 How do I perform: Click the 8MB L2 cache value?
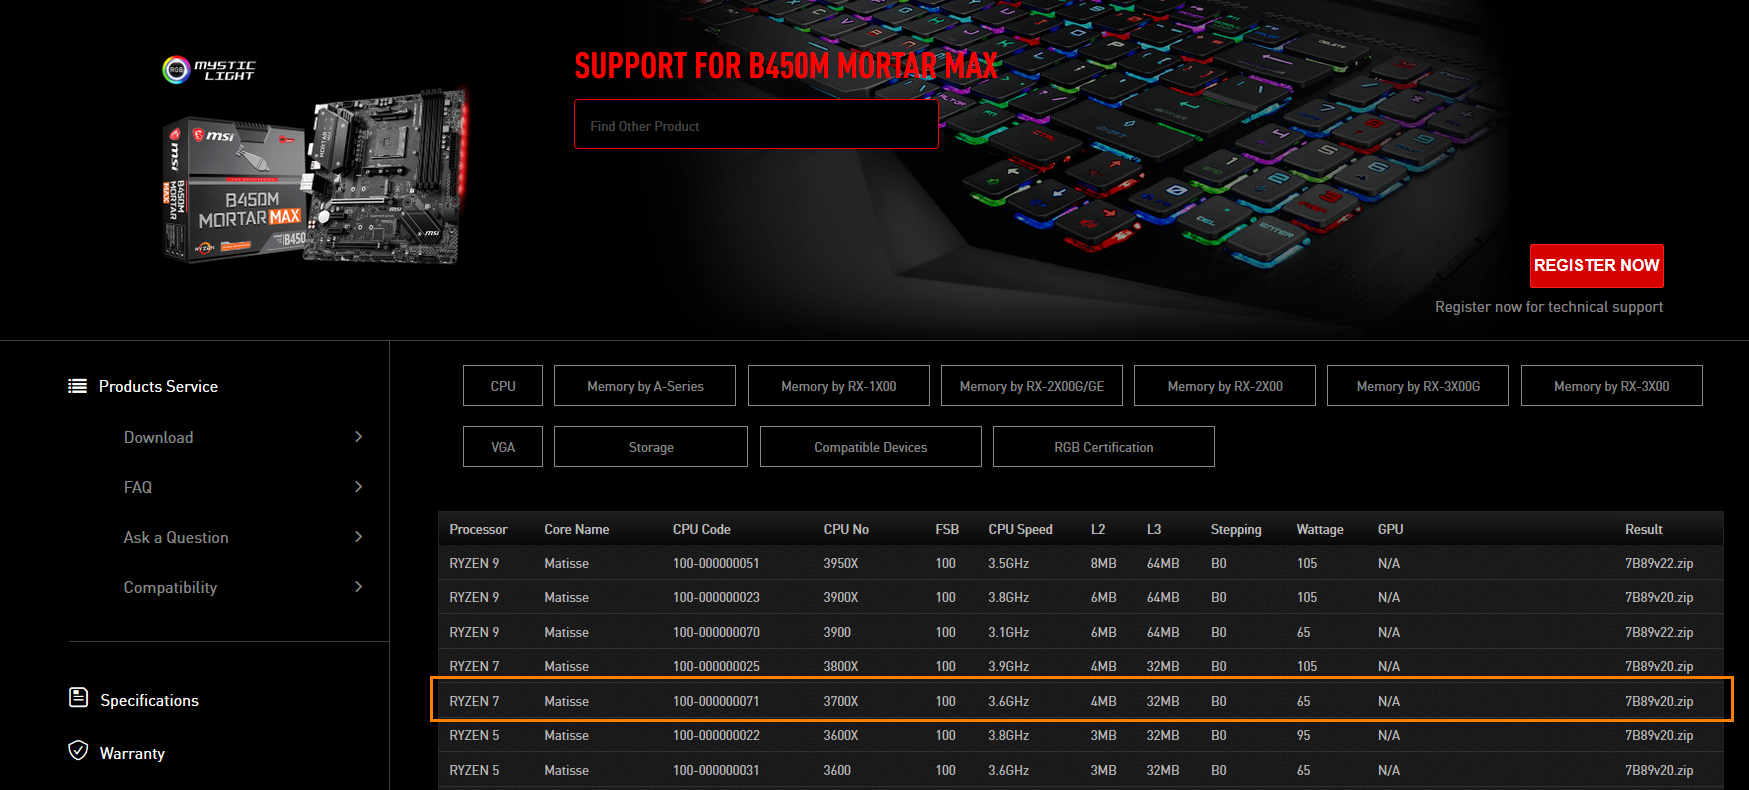(1104, 563)
